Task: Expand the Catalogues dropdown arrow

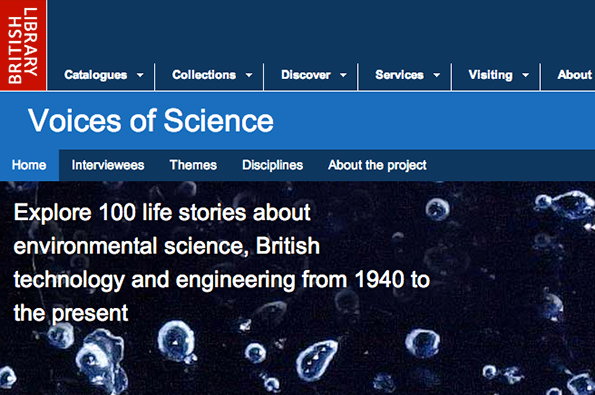Action: coord(140,75)
